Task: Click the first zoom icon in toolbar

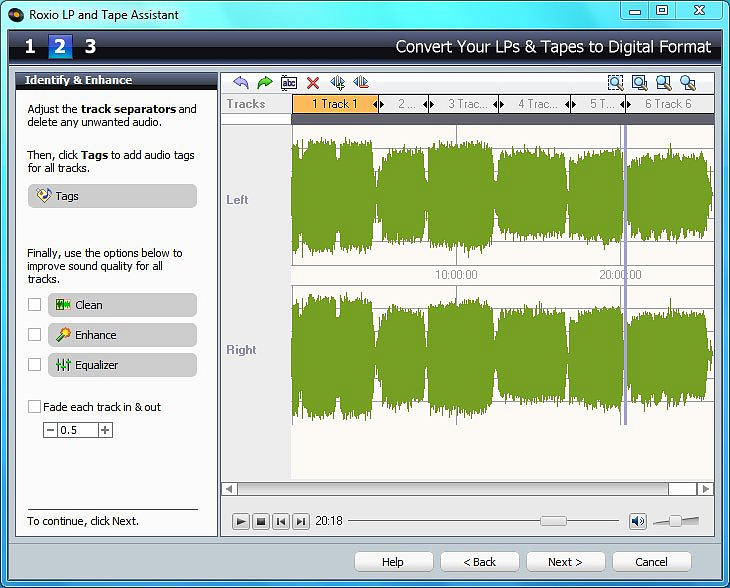Action: tap(615, 83)
